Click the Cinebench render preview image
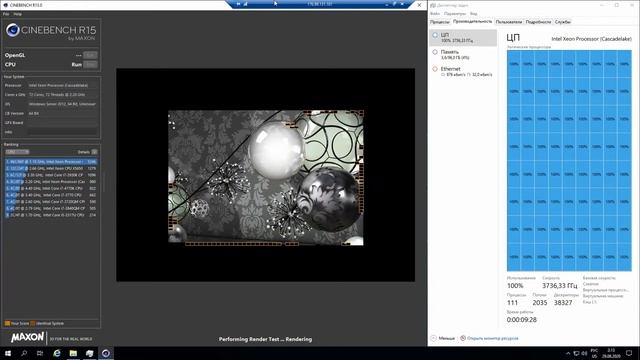Screen dimensions: 640x360 [x=266, y=178]
